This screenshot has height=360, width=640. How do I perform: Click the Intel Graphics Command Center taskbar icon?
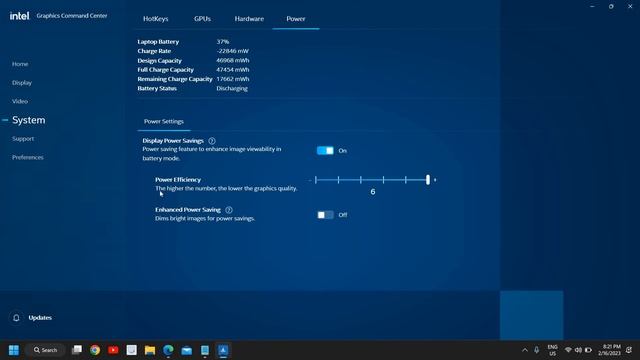click(223, 350)
